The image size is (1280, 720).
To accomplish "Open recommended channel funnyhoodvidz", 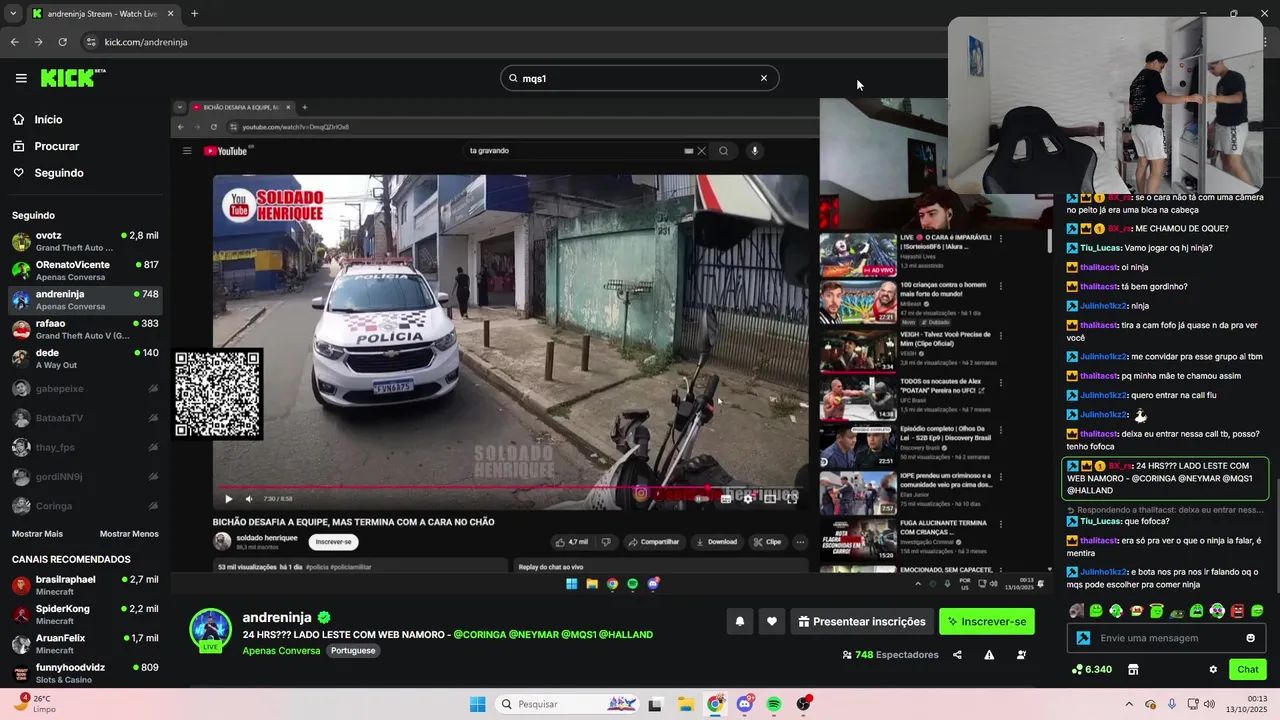I will 85,672.
